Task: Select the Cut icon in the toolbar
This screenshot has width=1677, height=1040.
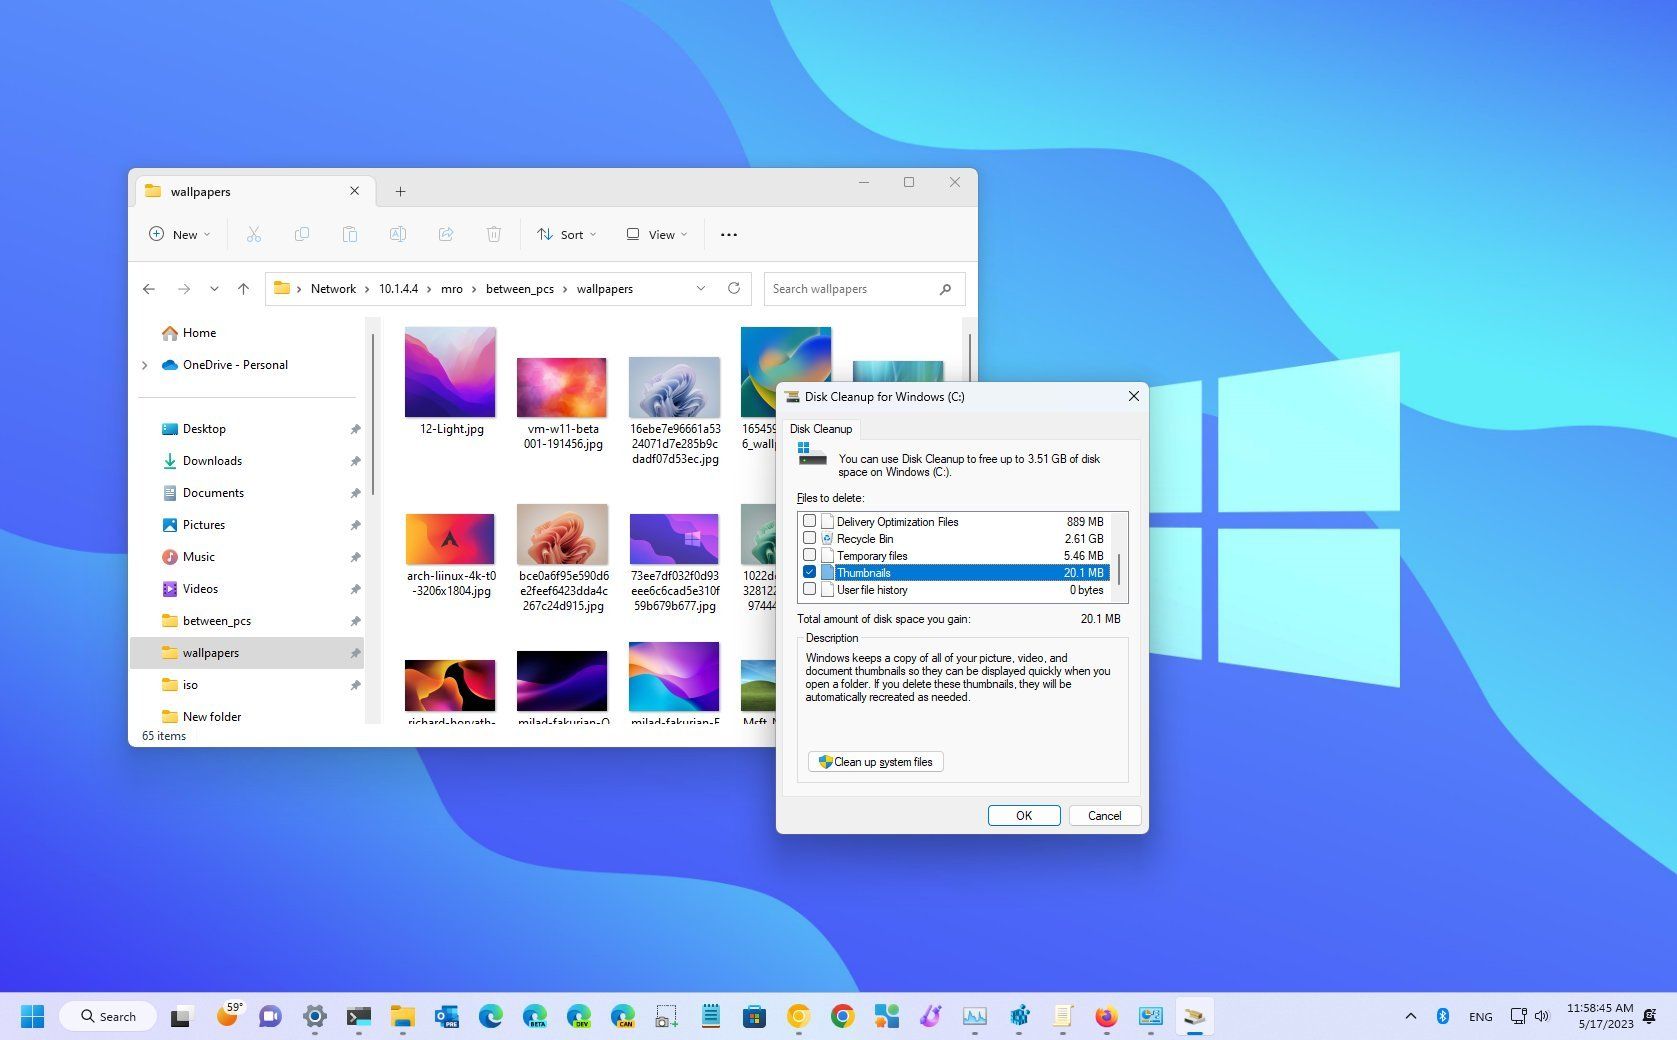Action: (254, 234)
